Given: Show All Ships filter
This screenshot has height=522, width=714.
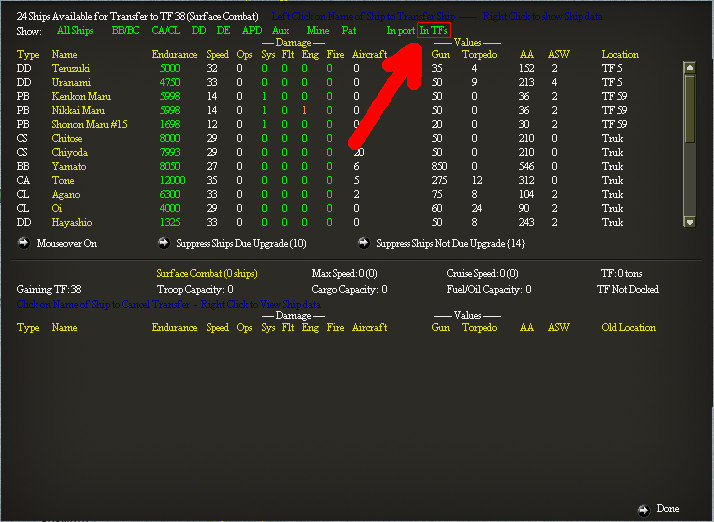Looking at the screenshot, I should coord(75,31).
